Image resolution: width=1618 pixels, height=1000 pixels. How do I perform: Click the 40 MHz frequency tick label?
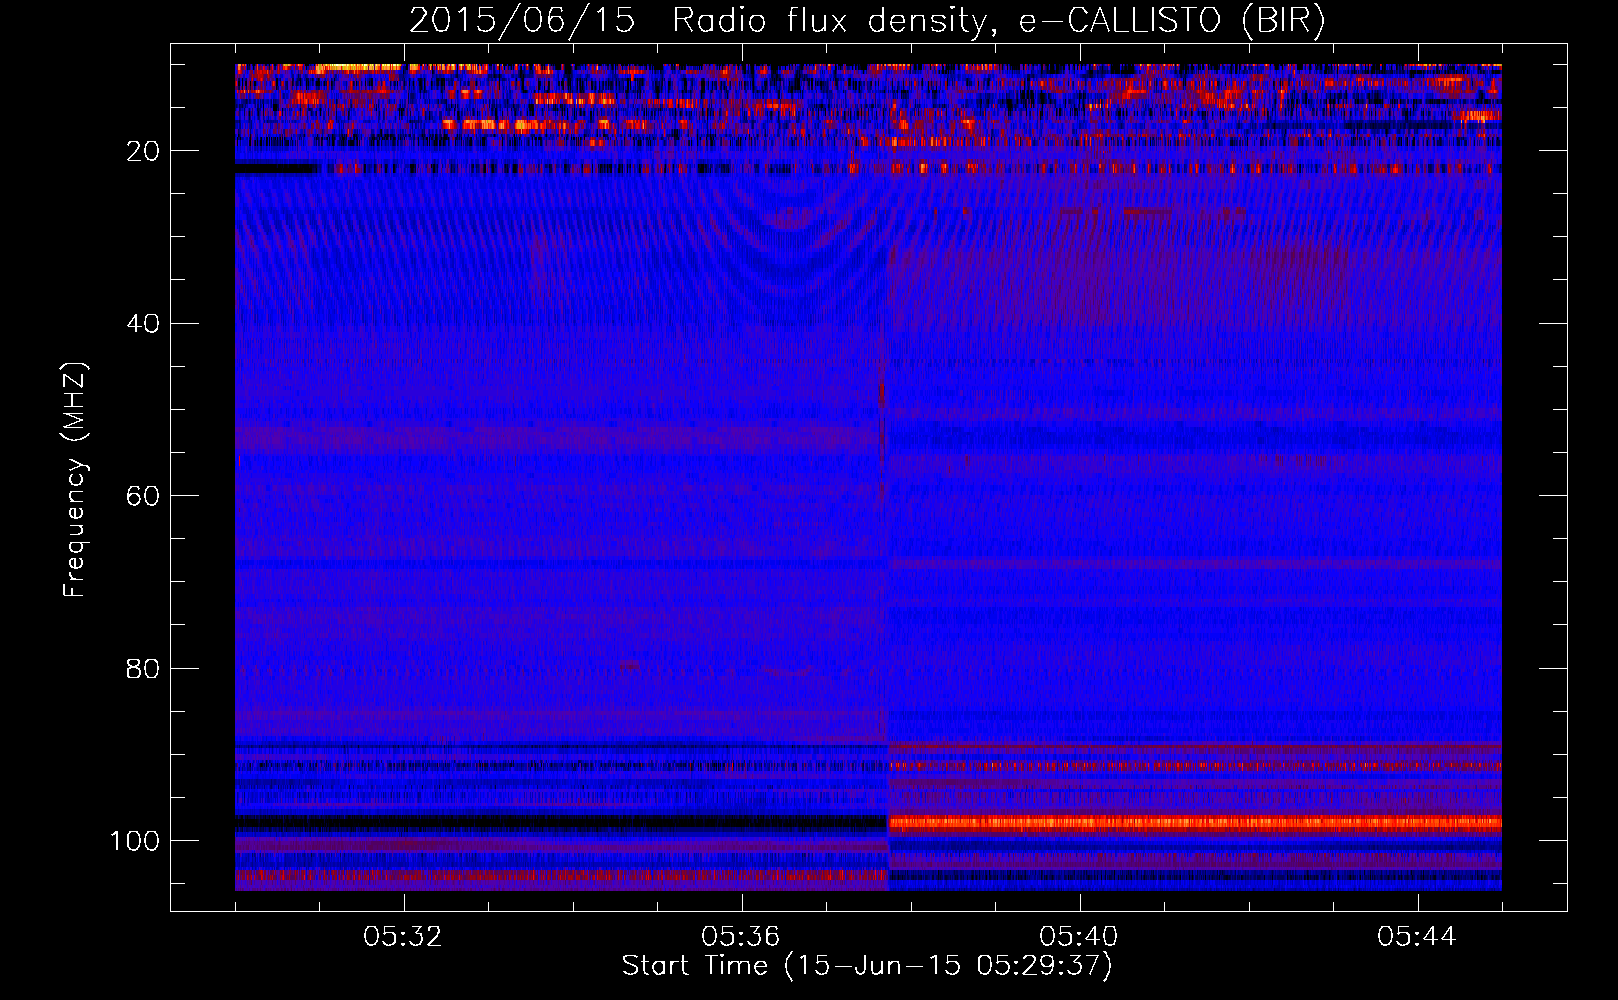click(x=143, y=324)
